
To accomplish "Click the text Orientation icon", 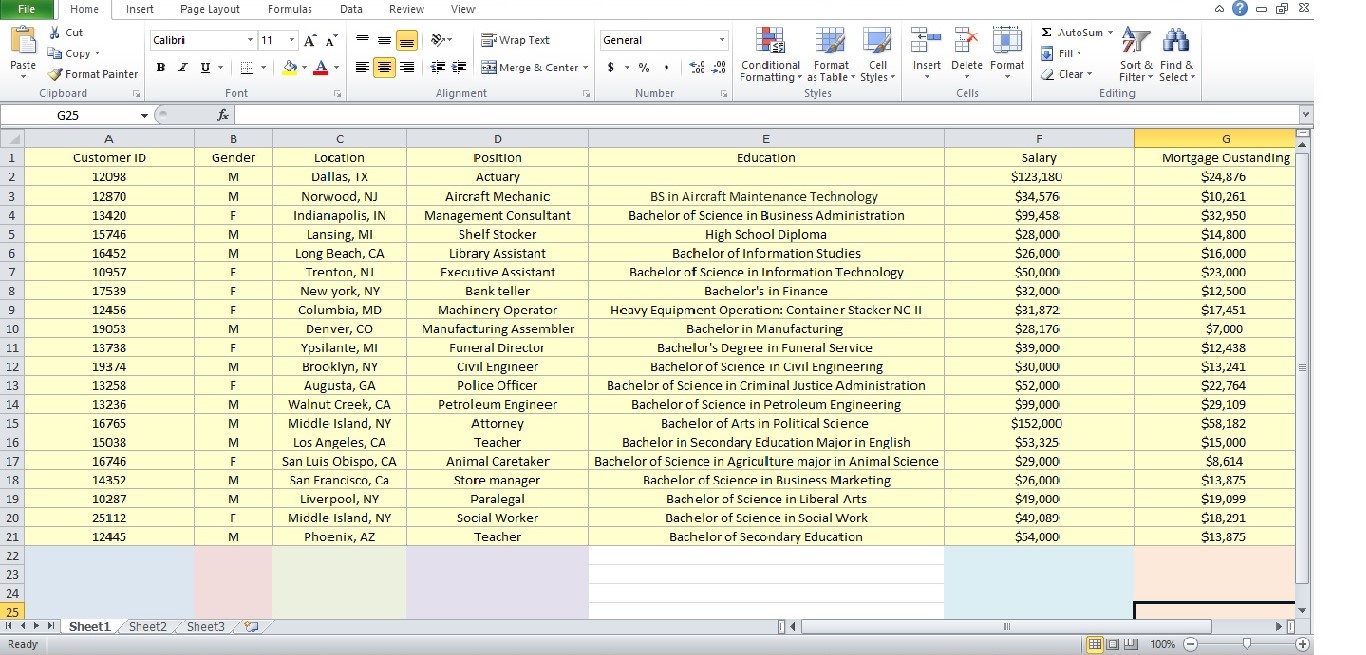I will 440,40.
